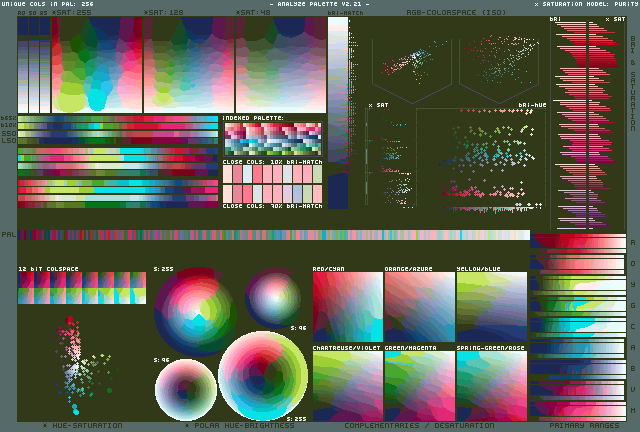Click 'Close Cols: 70% Bri-Match' label
Image resolution: width=640 pixels, height=432 pixels.
tap(272, 206)
